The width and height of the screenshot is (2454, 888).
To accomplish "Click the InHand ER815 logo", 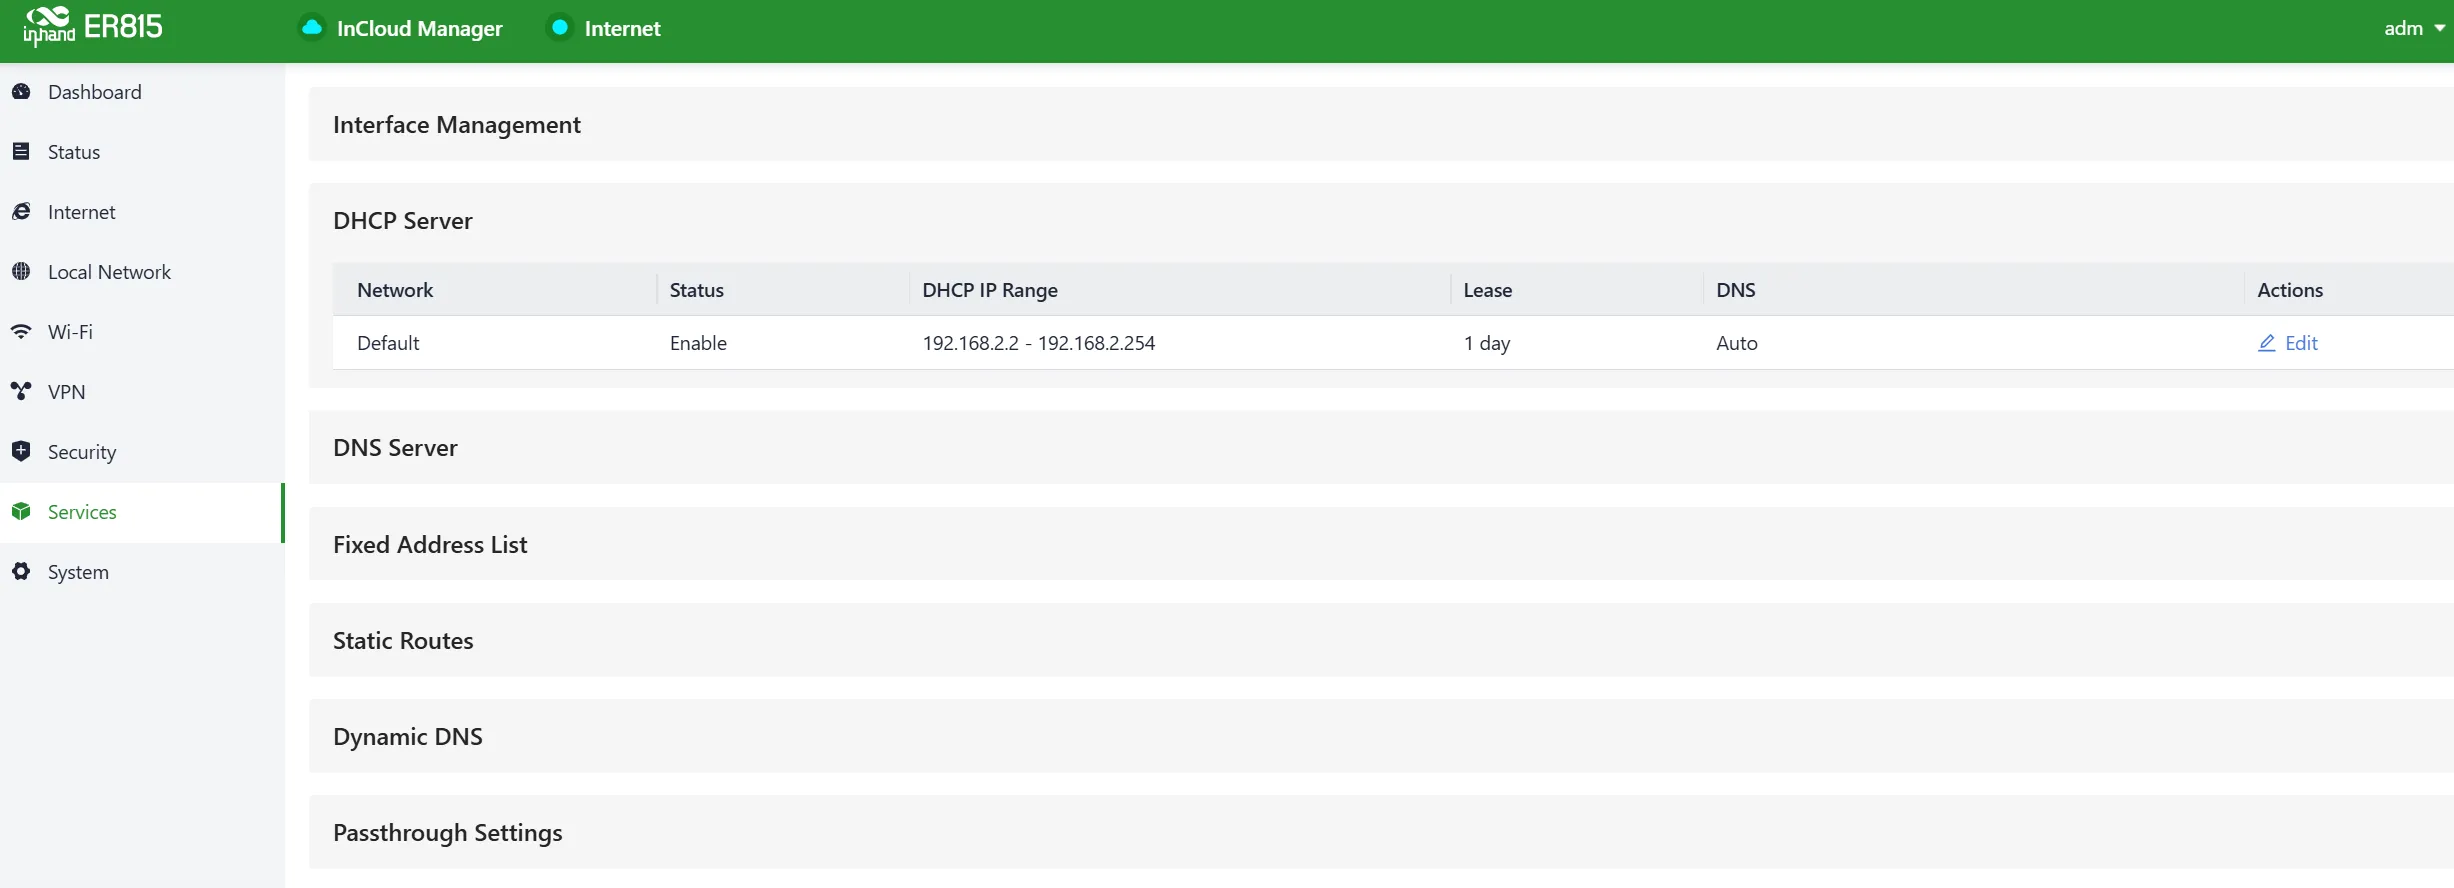I will (93, 27).
